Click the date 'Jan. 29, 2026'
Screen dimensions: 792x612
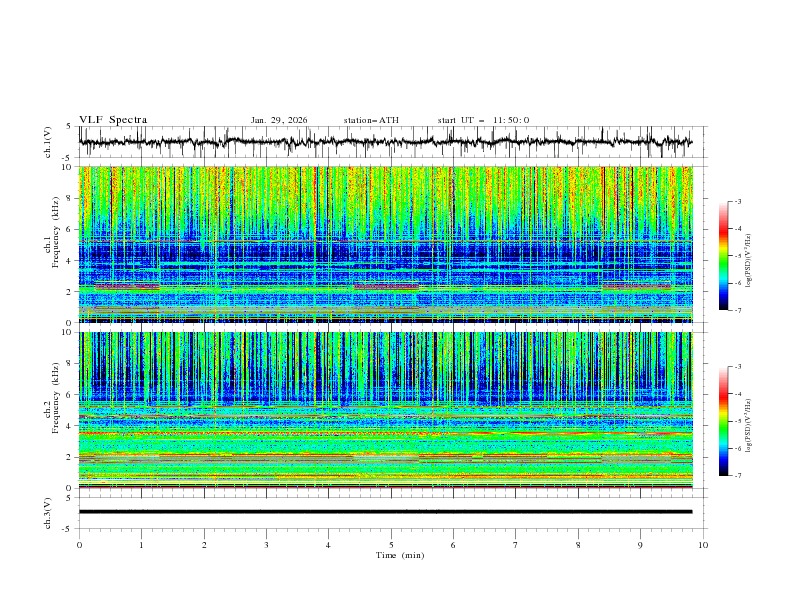(279, 120)
